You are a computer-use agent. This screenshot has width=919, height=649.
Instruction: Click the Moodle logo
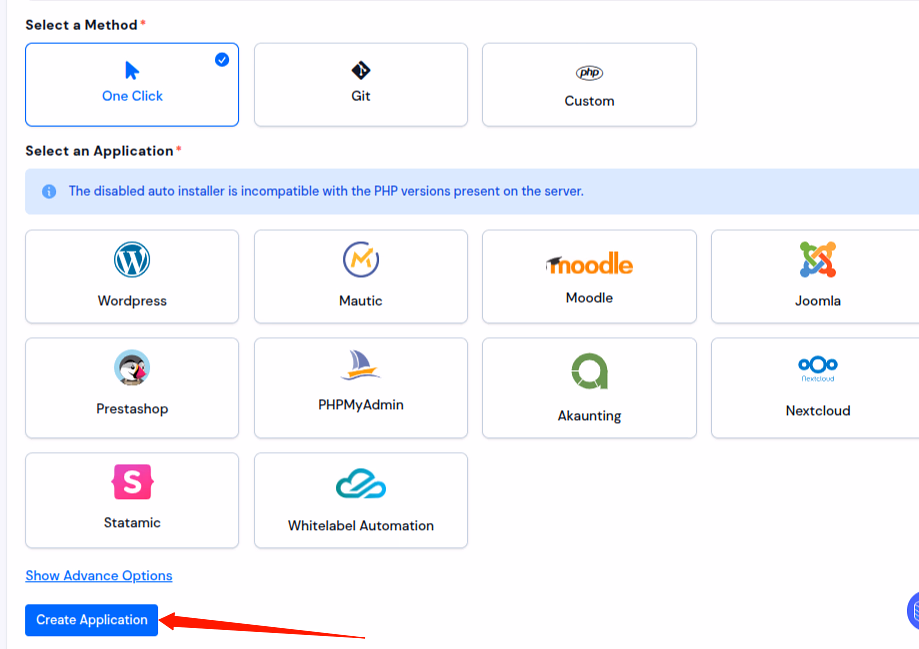589,264
